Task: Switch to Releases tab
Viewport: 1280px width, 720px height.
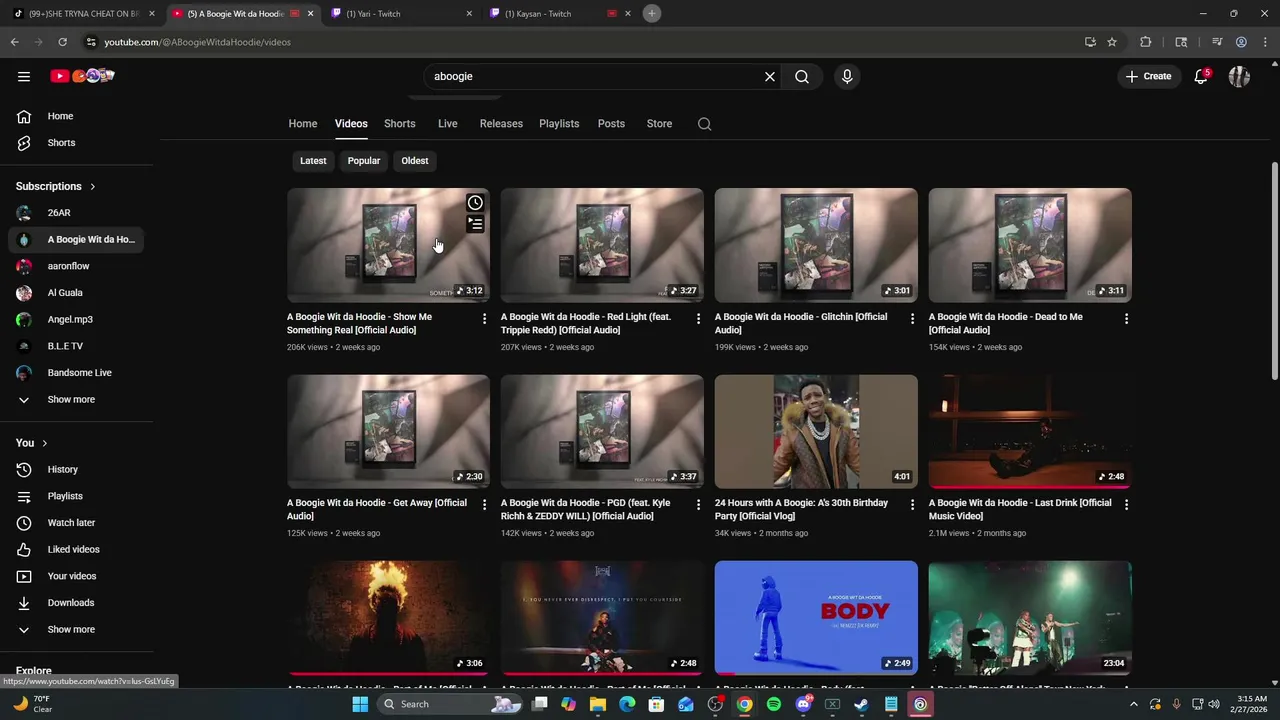Action: tap(501, 124)
